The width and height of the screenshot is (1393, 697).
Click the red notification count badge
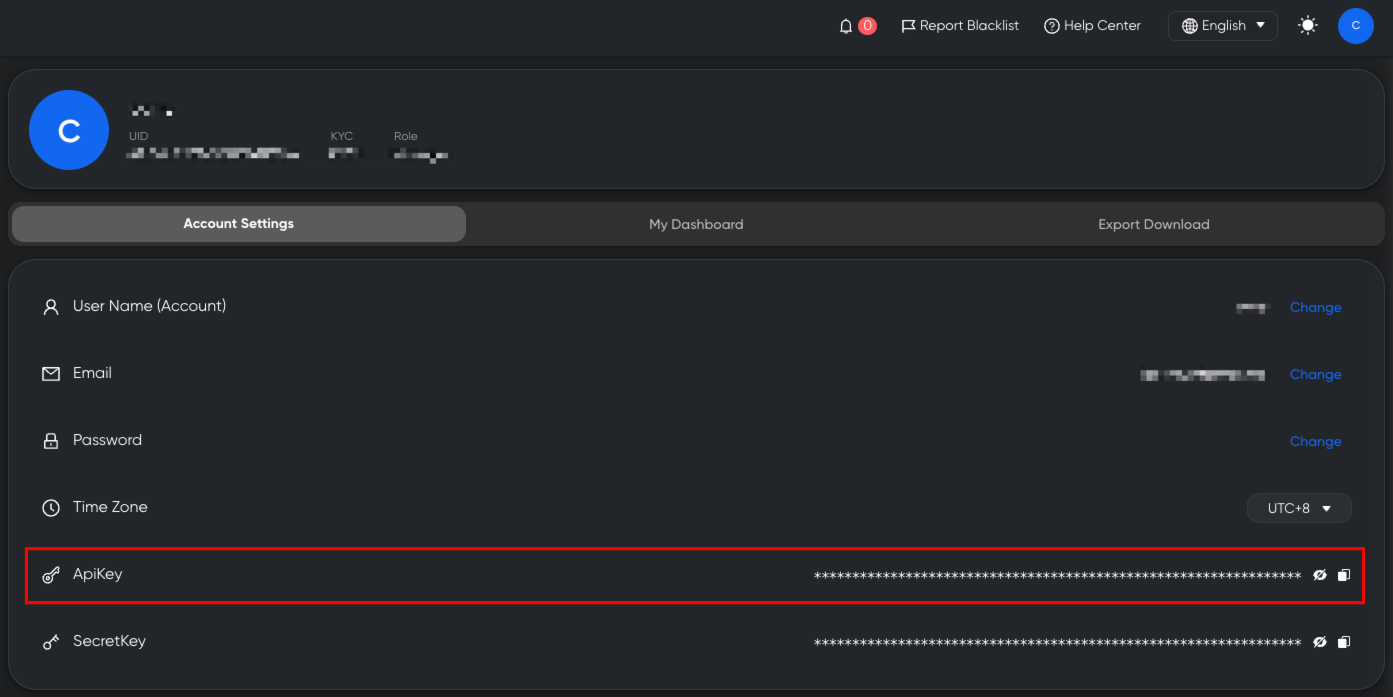coord(867,26)
